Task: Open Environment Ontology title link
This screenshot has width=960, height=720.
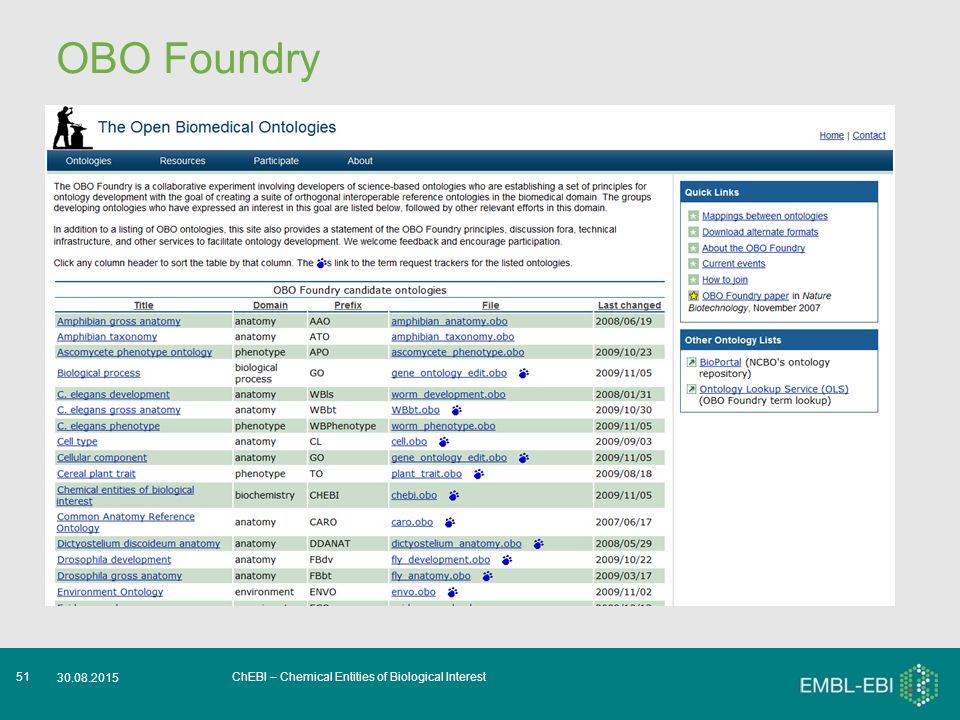Action: coord(110,592)
